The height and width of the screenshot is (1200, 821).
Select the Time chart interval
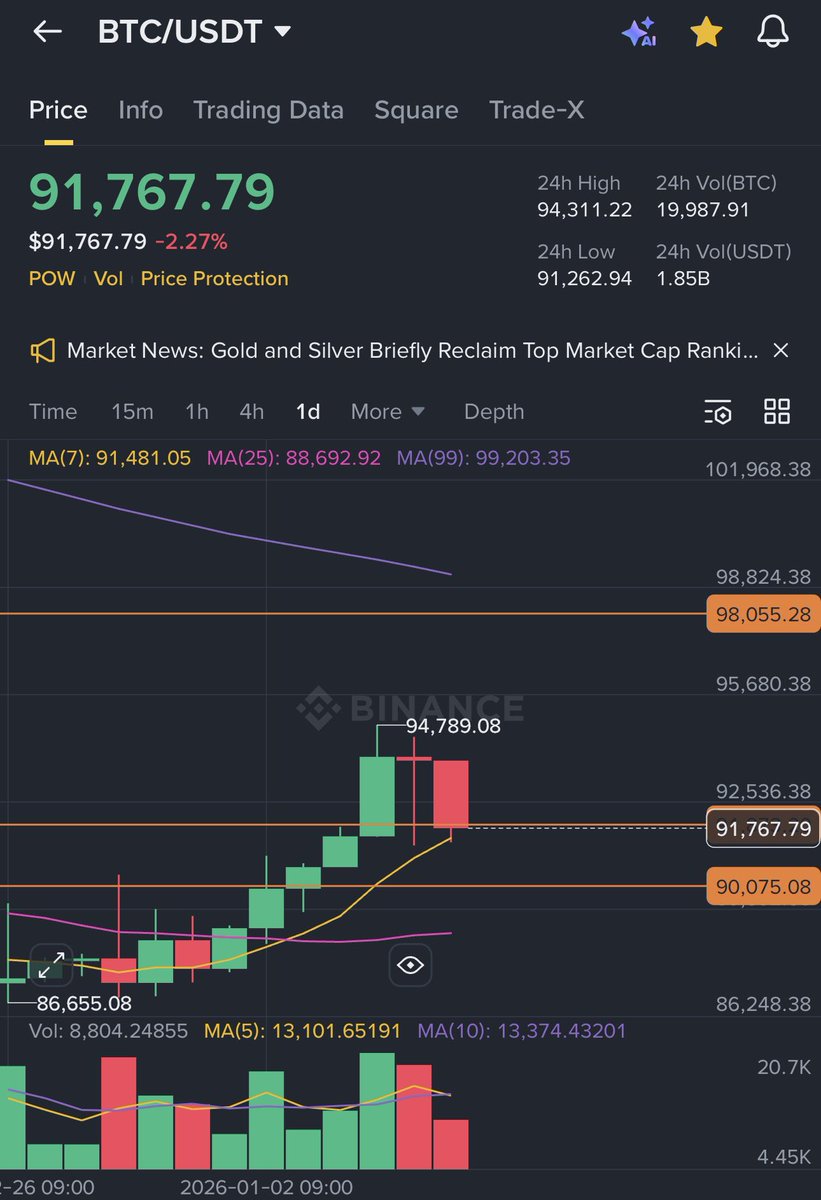[x=53, y=412]
